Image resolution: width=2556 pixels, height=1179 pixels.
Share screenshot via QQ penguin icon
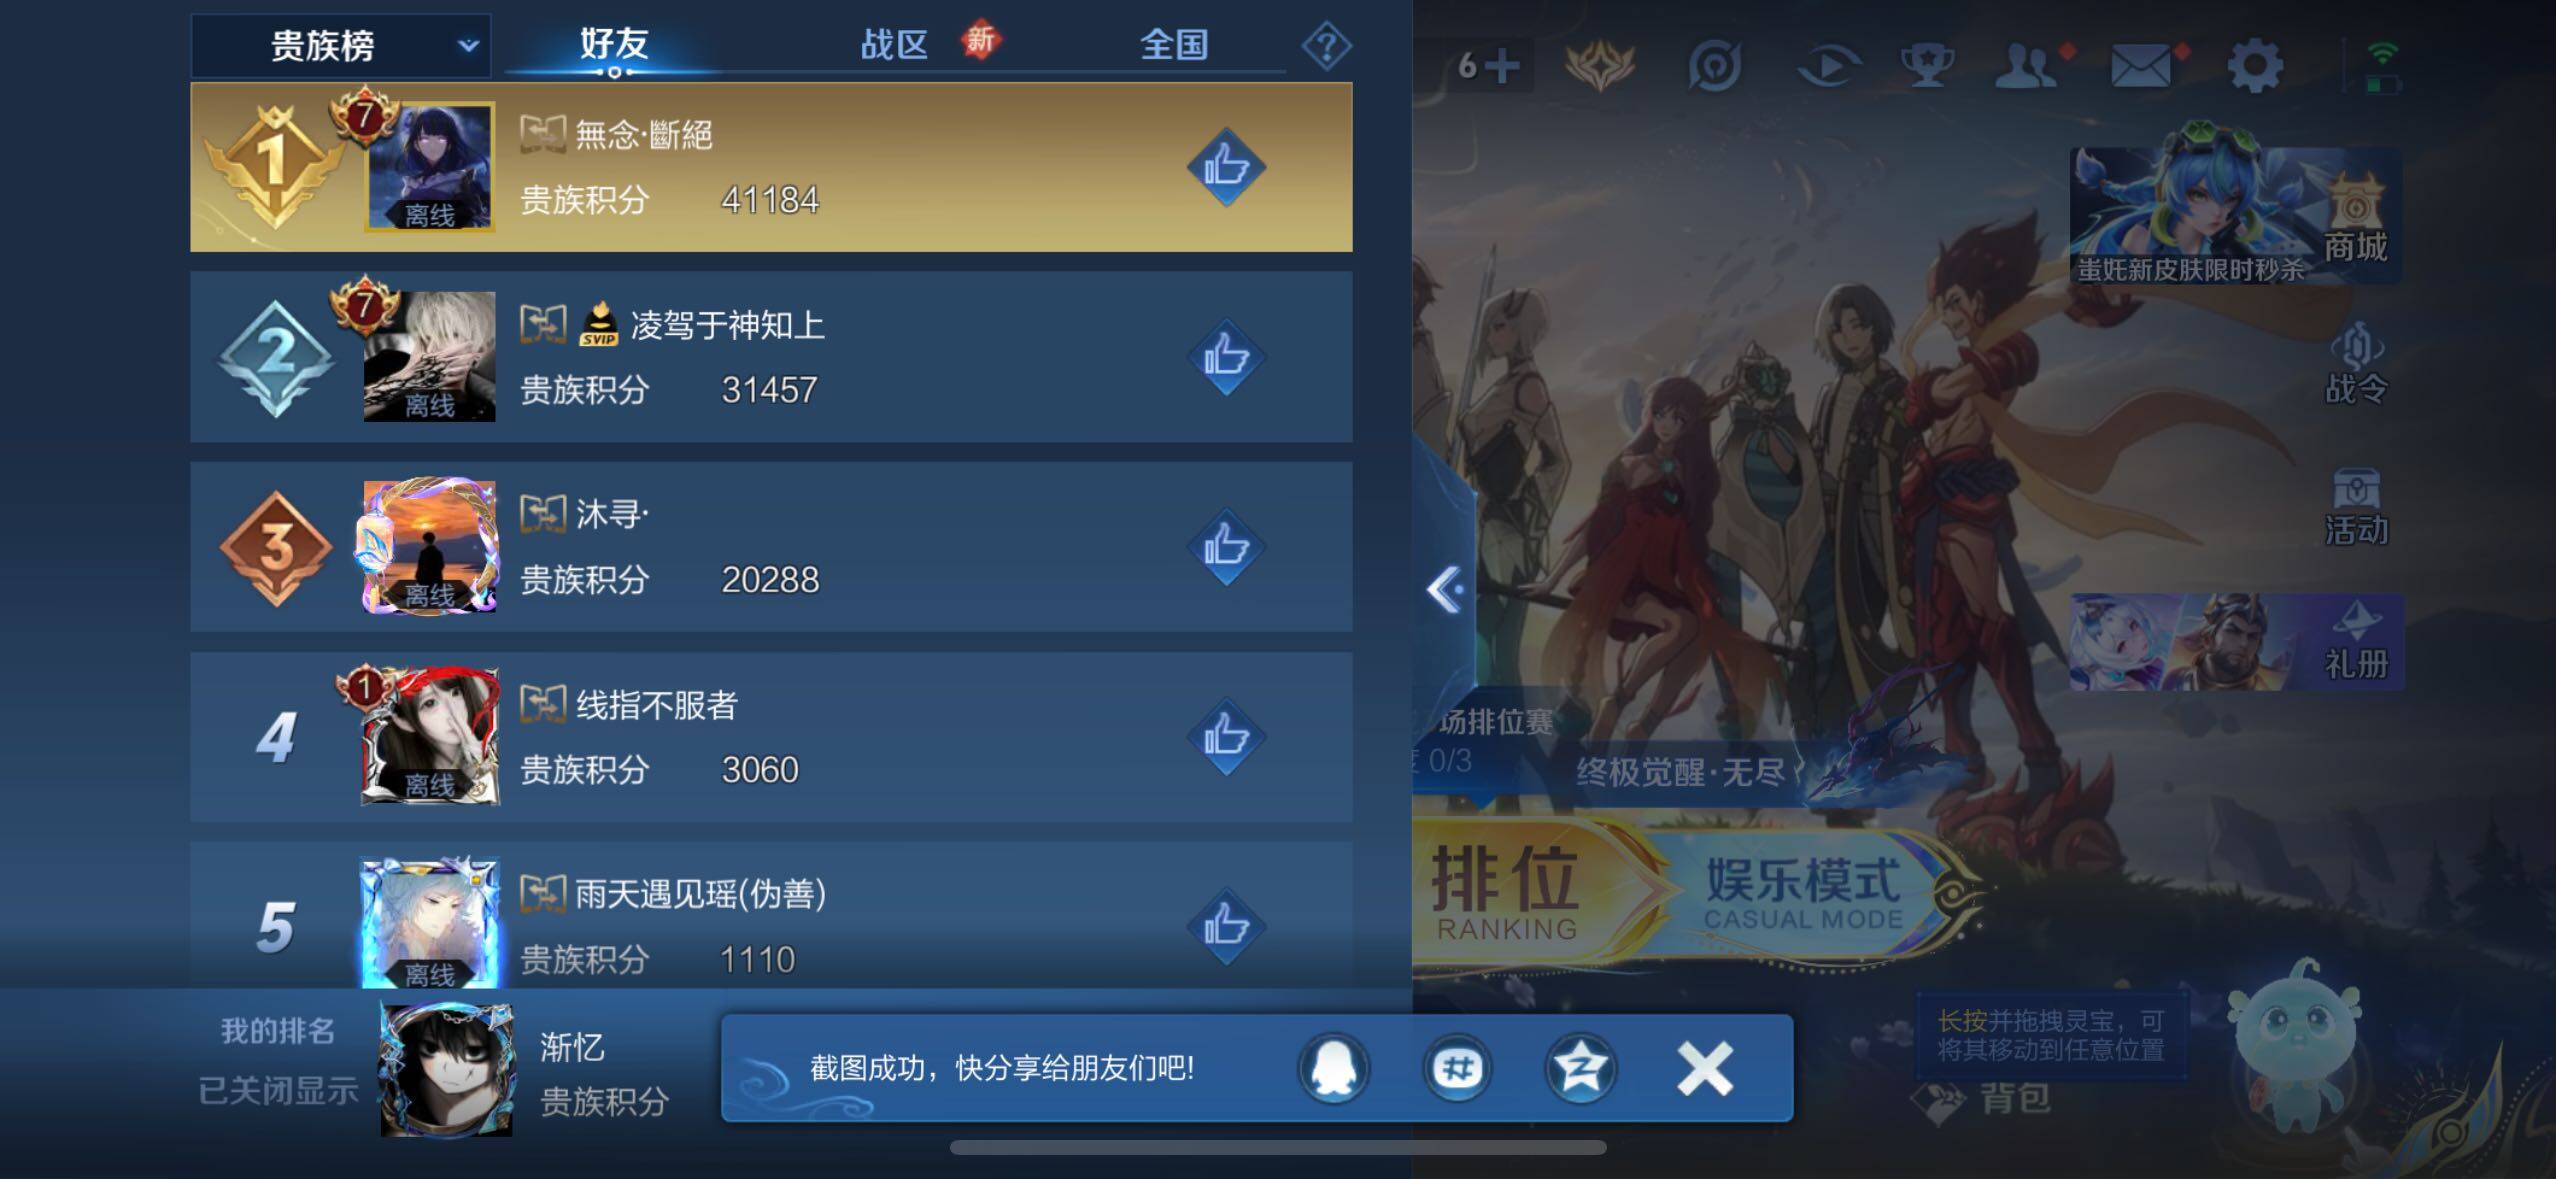[x=1334, y=1068]
